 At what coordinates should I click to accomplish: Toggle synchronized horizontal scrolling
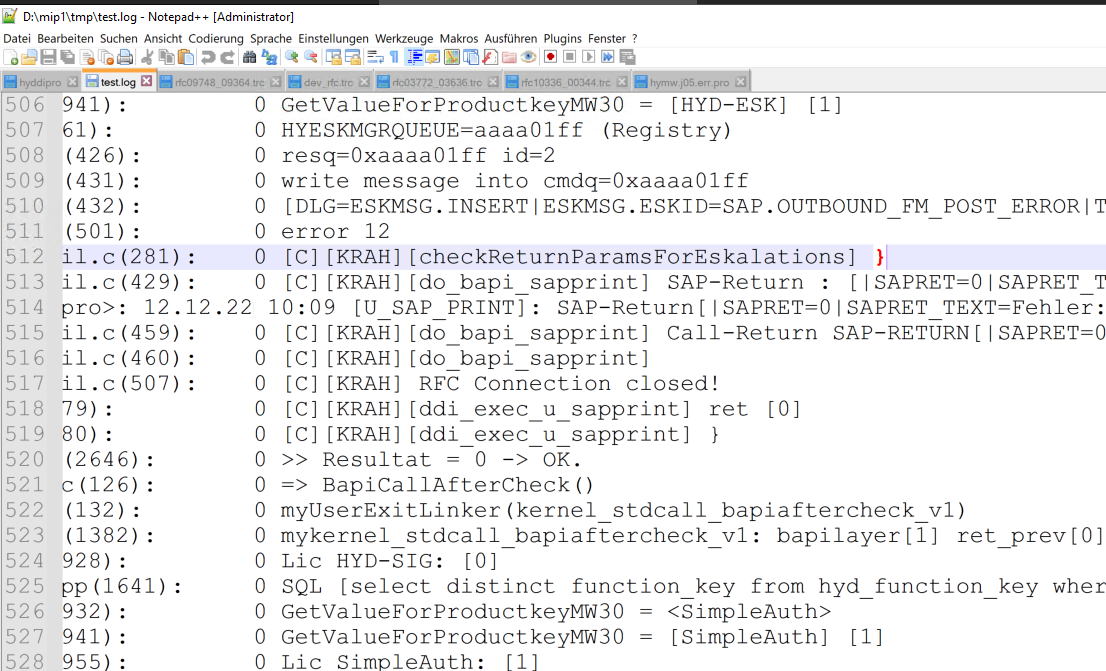coord(352,57)
